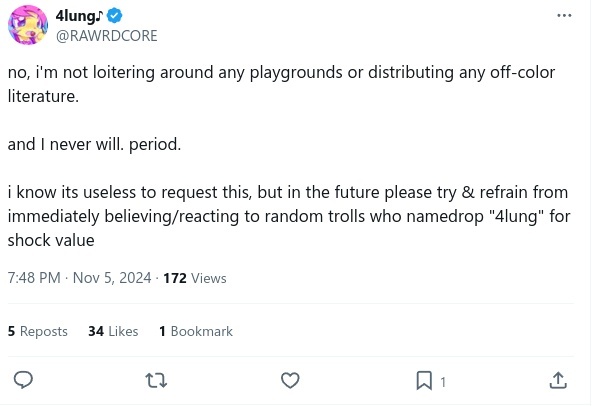Open the 7:48 PM Nov 5, 2024 timestamp
The height and width of the screenshot is (406, 604).
[x=79, y=278]
